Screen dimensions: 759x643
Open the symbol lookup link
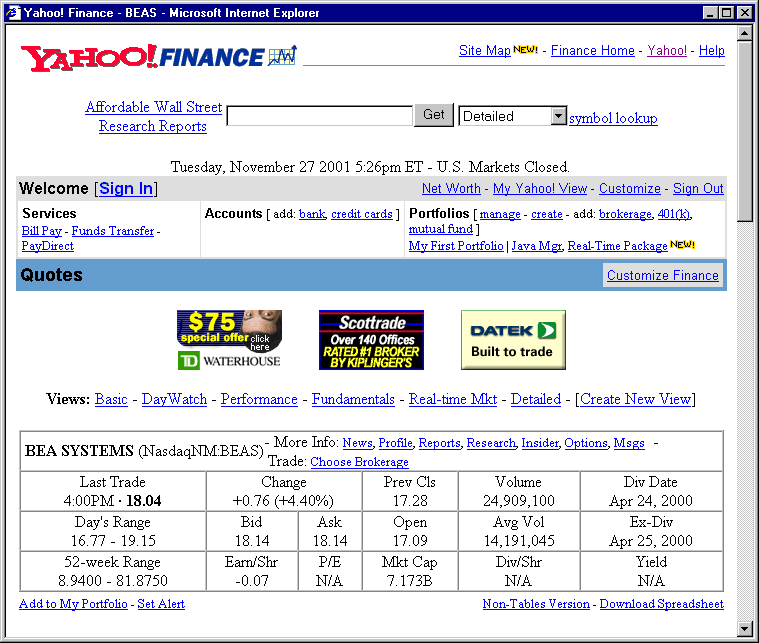tap(613, 118)
